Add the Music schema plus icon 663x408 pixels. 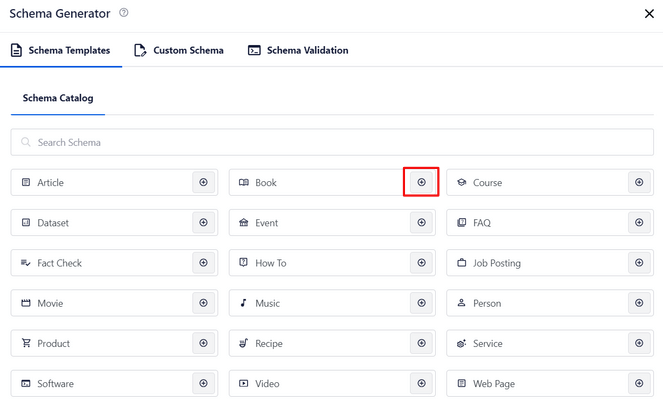click(421, 303)
